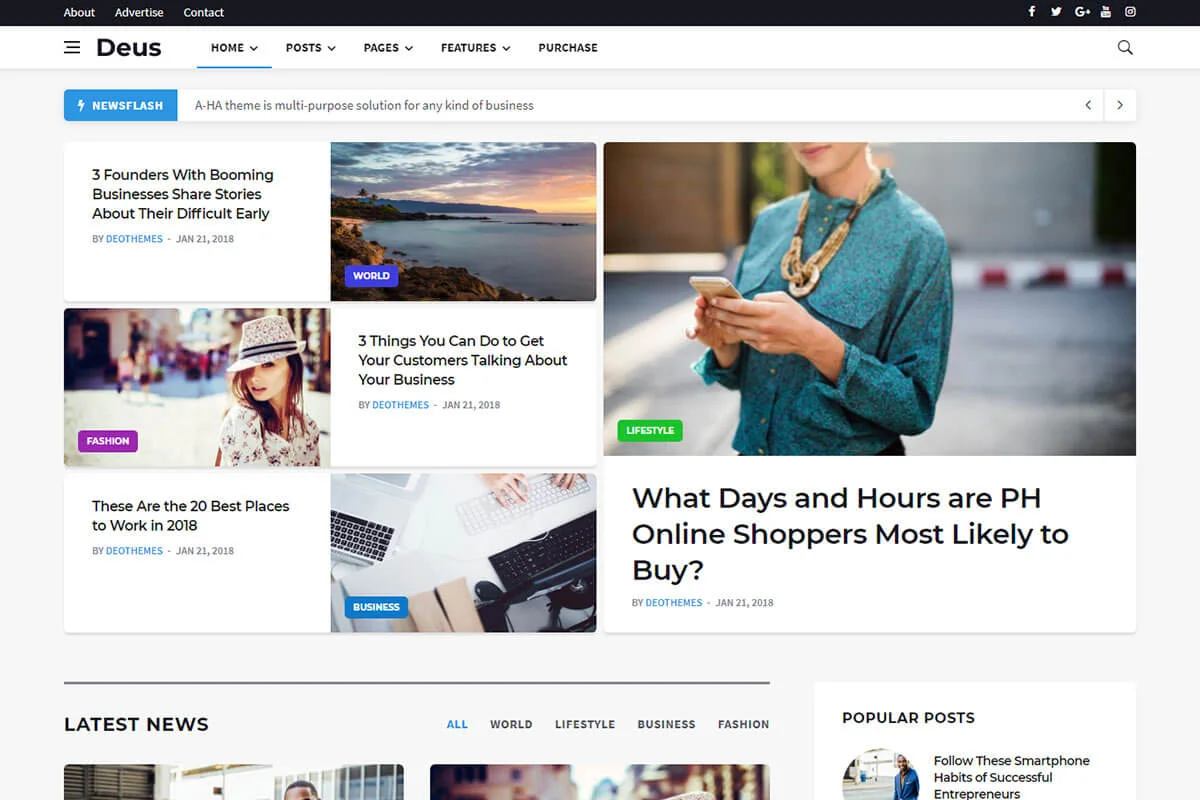
Task: Show previous newsflash item arrow
Action: click(1088, 105)
